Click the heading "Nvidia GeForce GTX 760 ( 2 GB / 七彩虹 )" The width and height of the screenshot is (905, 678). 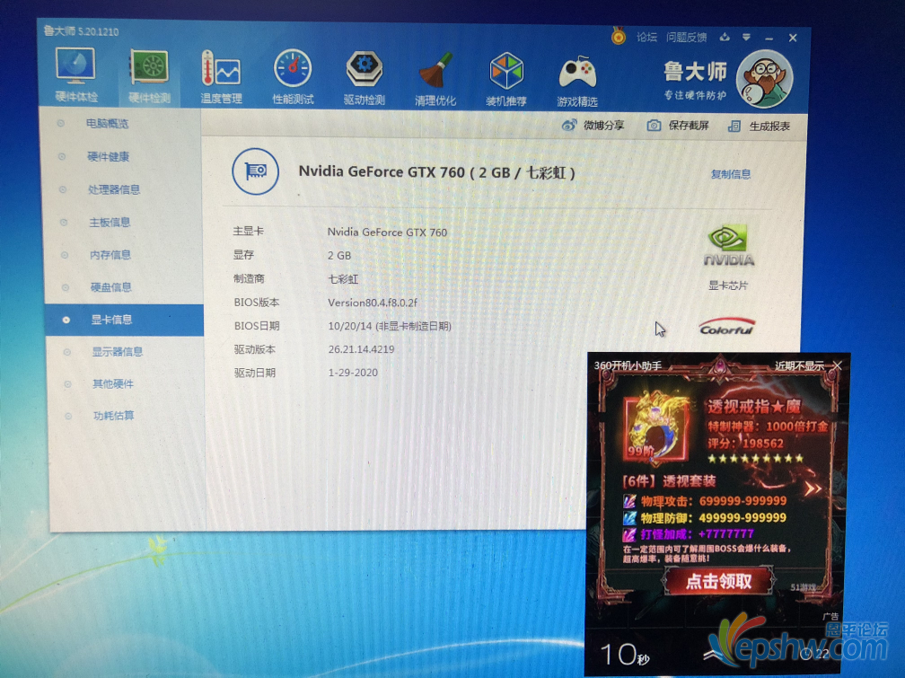pyautogui.click(x=437, y=172)
